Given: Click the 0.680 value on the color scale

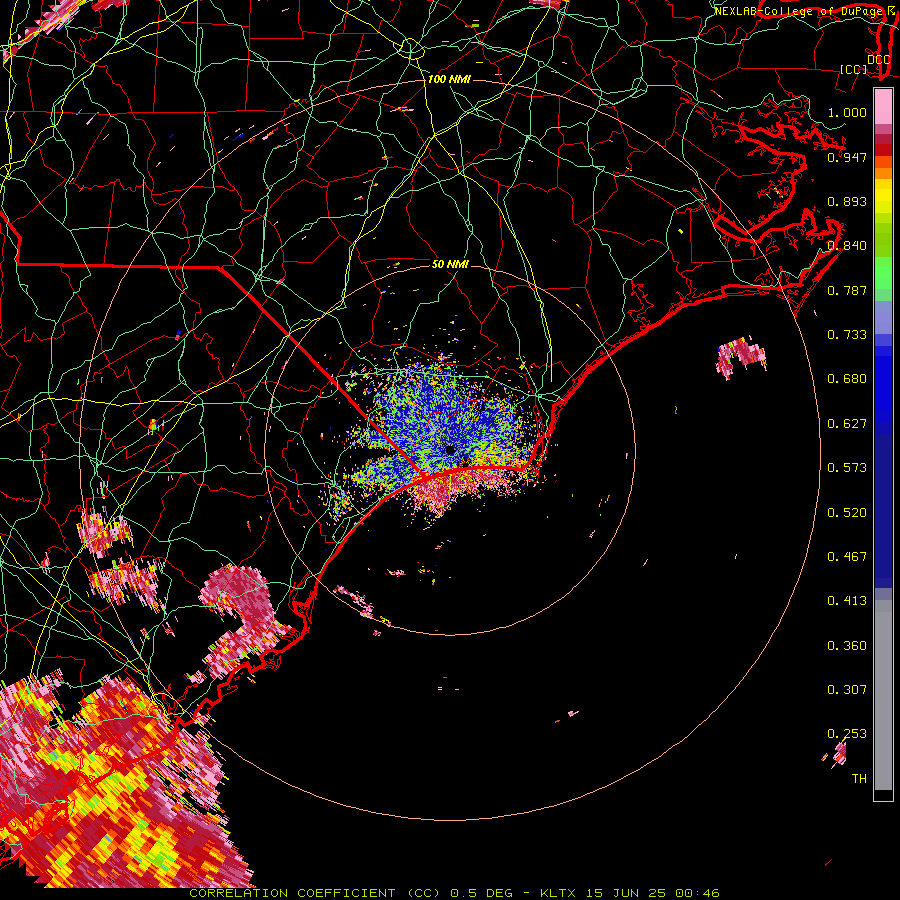Looking at the screenshot, I should click(847, 379).
